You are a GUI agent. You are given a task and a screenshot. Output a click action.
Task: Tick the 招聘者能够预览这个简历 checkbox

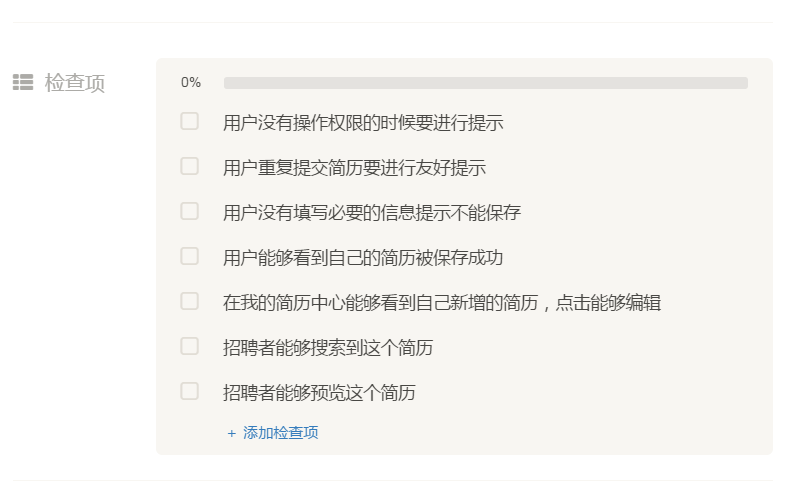pos(189,392)
